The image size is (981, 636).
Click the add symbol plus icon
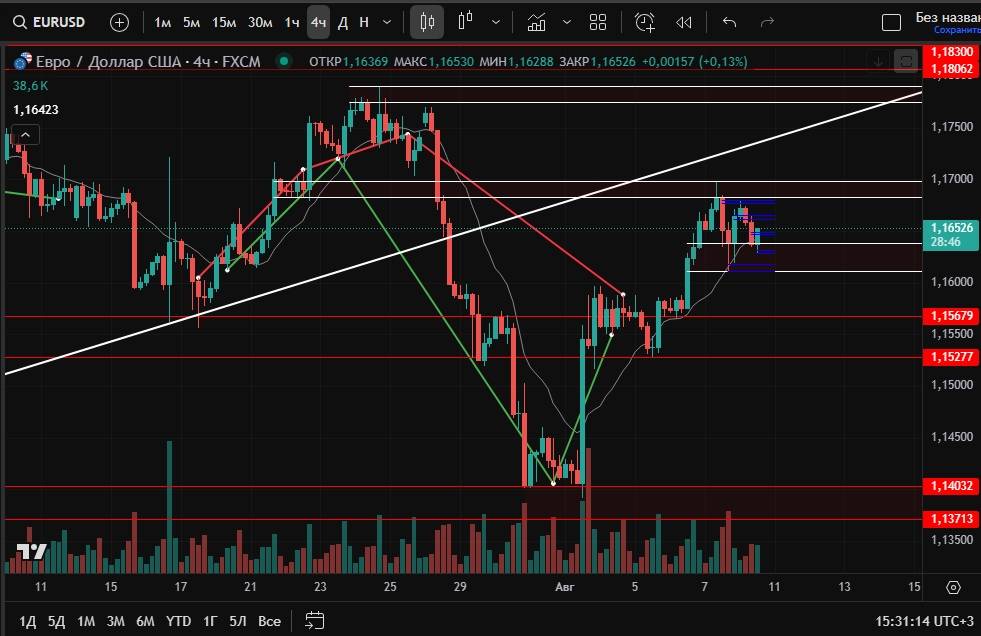click(x=119, y=22)
